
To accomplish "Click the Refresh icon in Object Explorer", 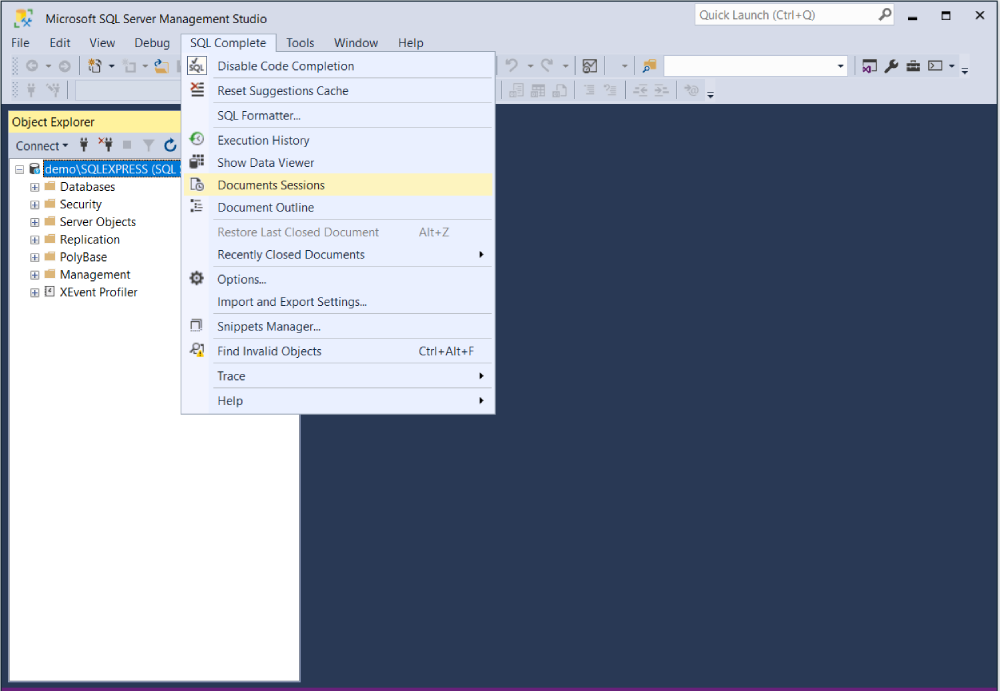I will click(x=170, y=145).
